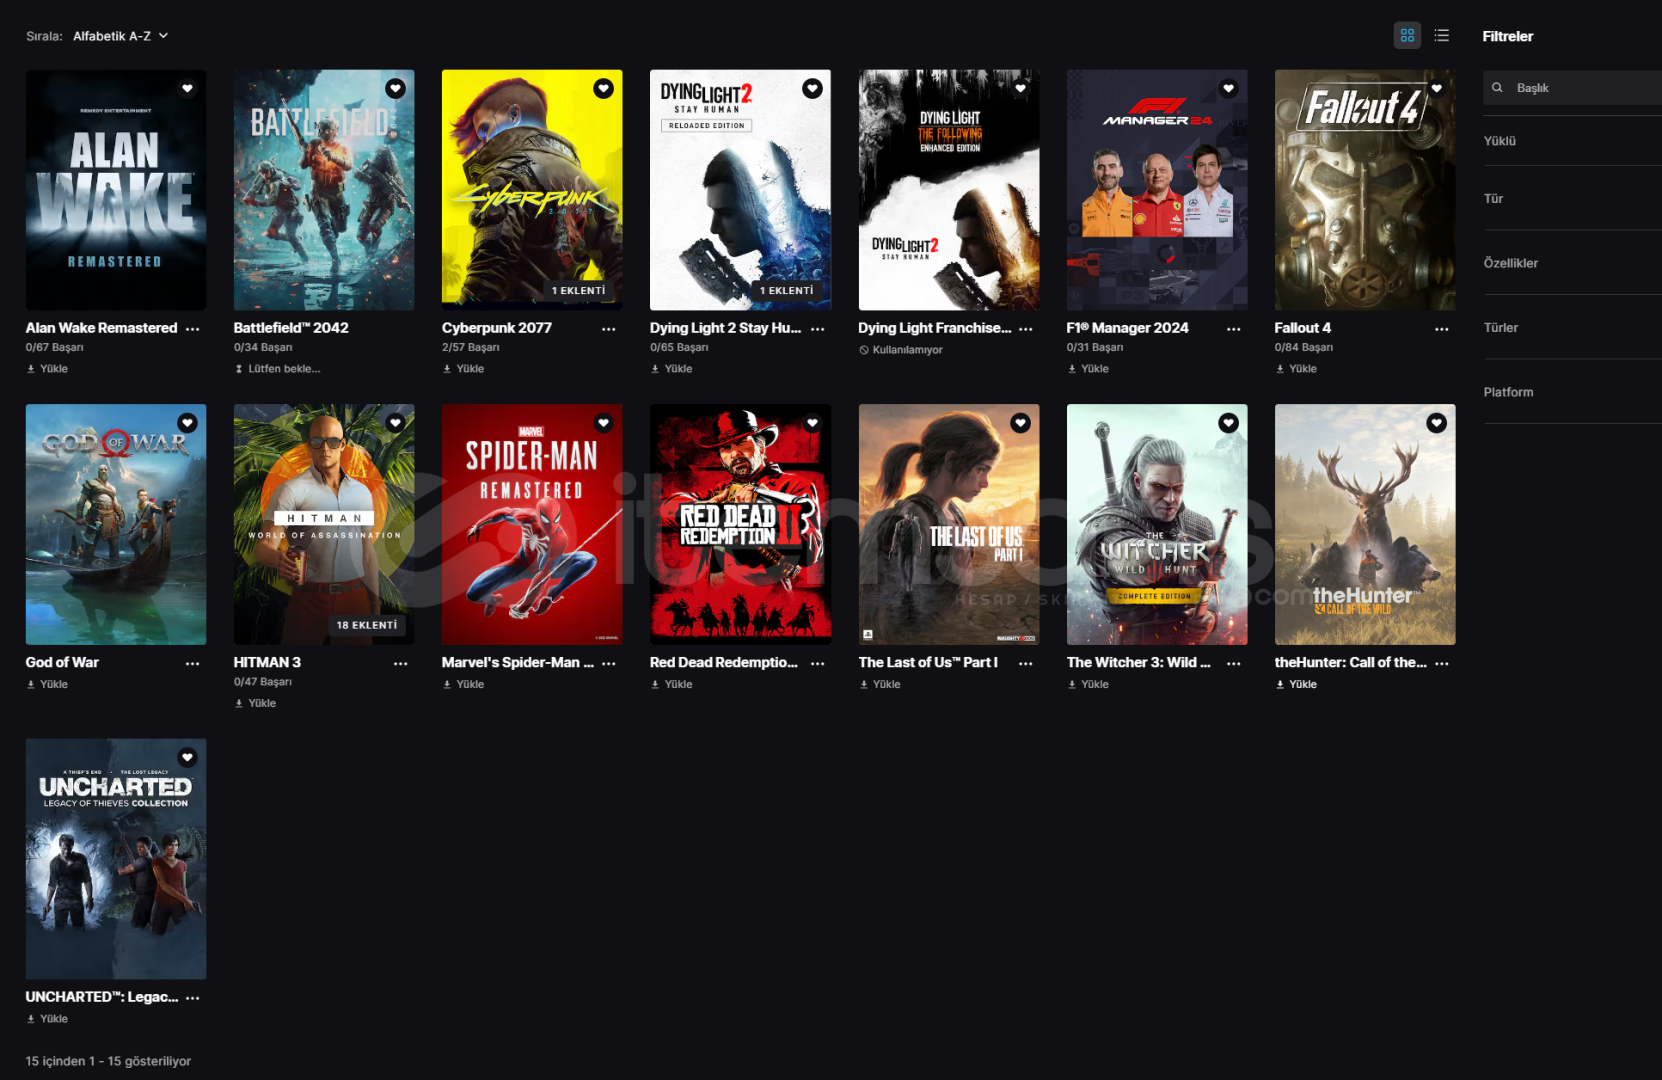Viewport: 1662px width, 1080px height.
Task: Expand the Tür filter
Action: [1572, 199]
